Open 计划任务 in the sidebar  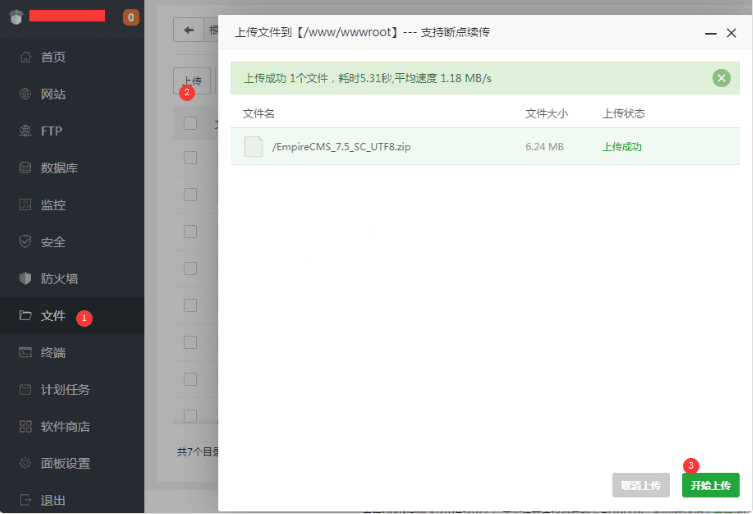click(x=65, y=390)
